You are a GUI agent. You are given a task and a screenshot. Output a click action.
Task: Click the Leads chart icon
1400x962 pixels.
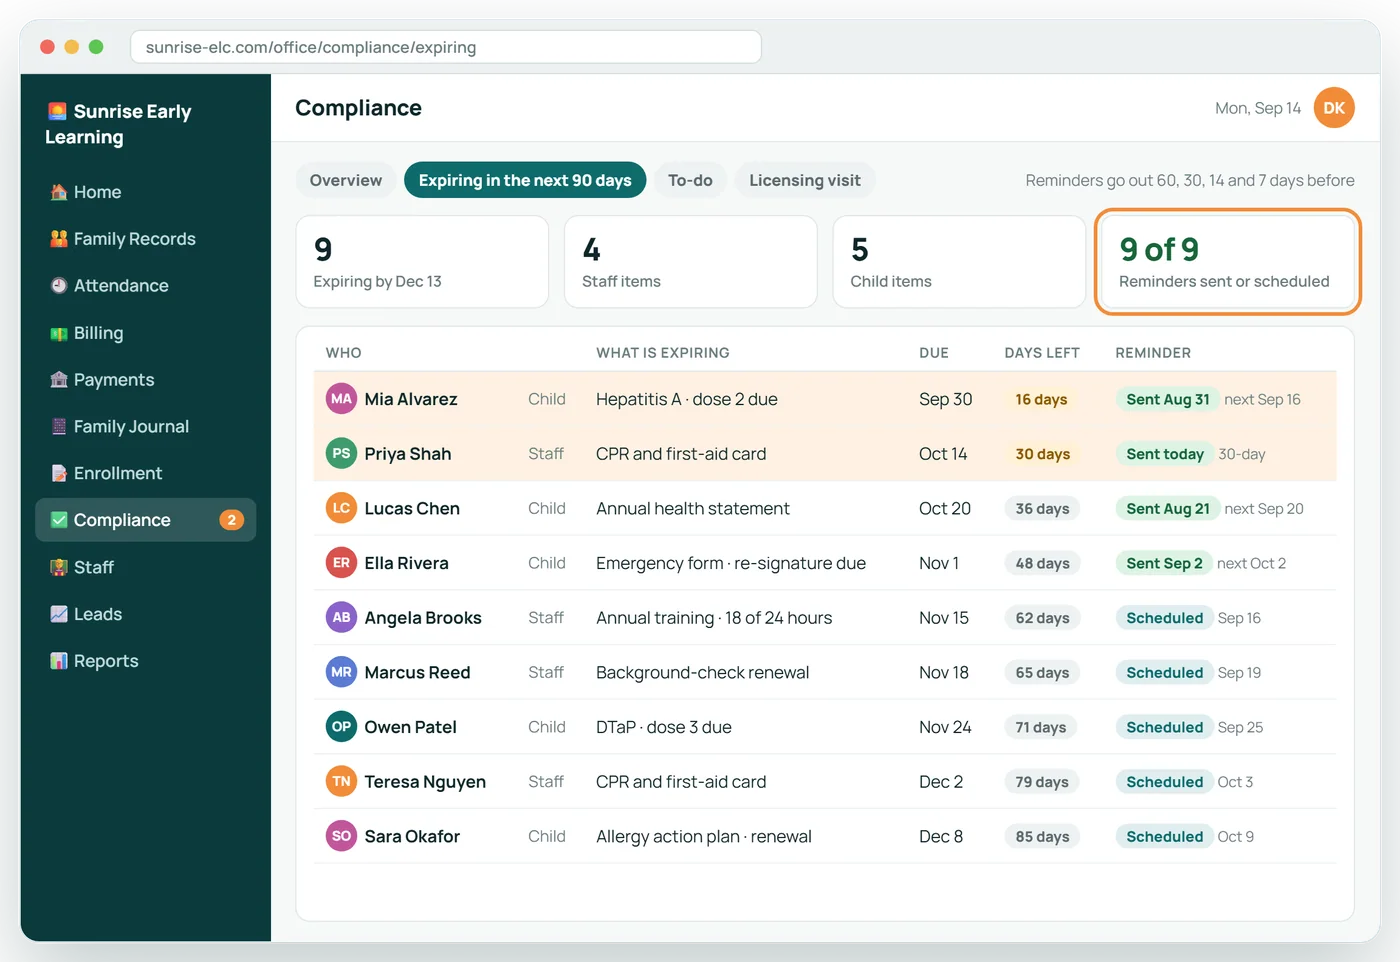tap(59, 614)
